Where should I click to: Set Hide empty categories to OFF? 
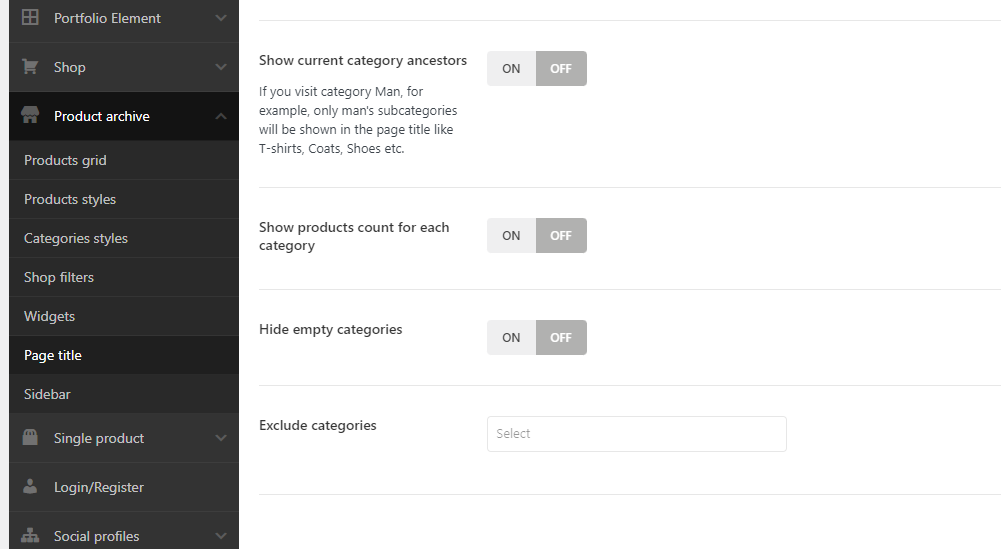click(x=561, y=338)
